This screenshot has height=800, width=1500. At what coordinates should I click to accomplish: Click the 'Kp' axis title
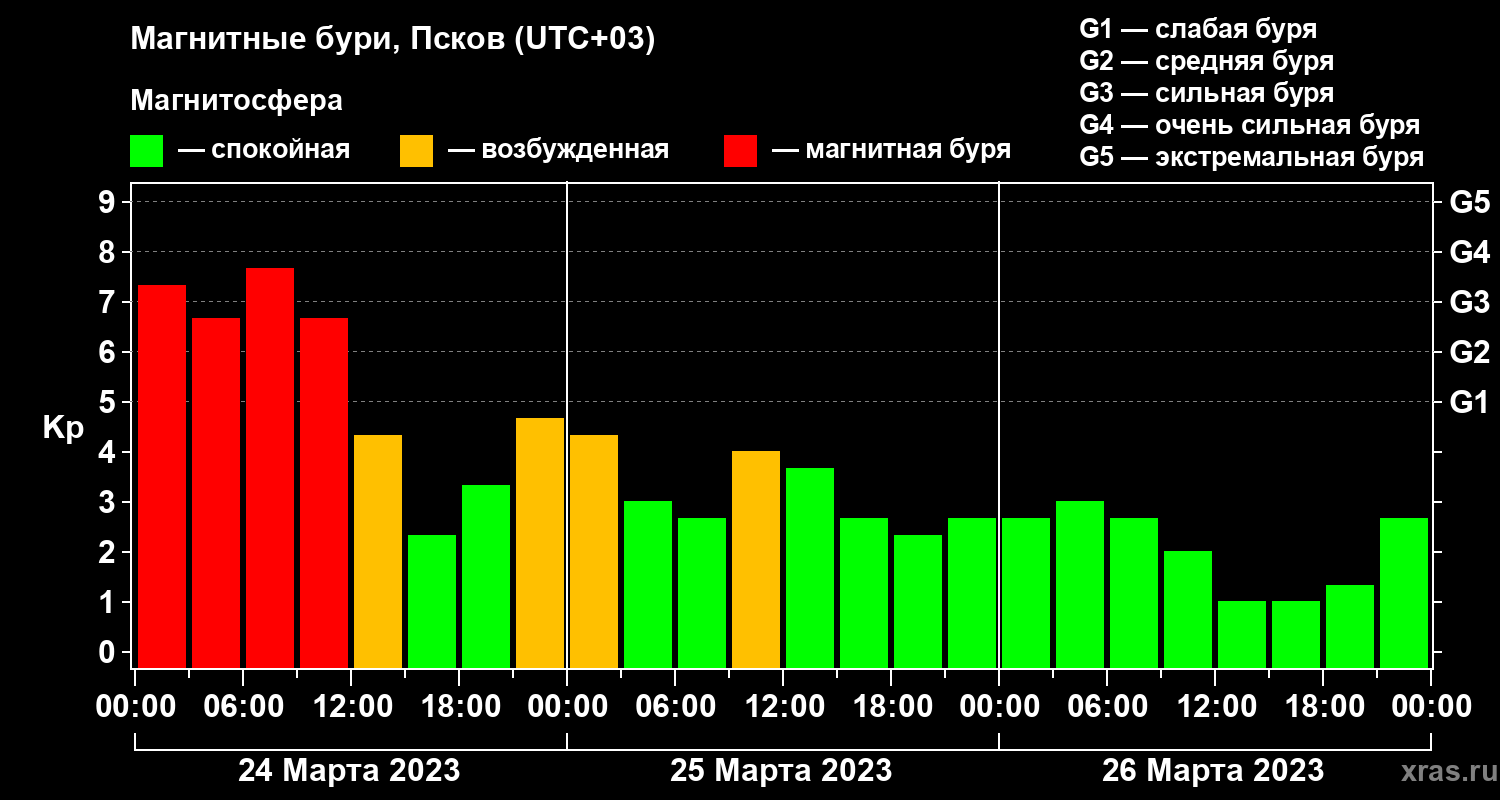point(63,427)
